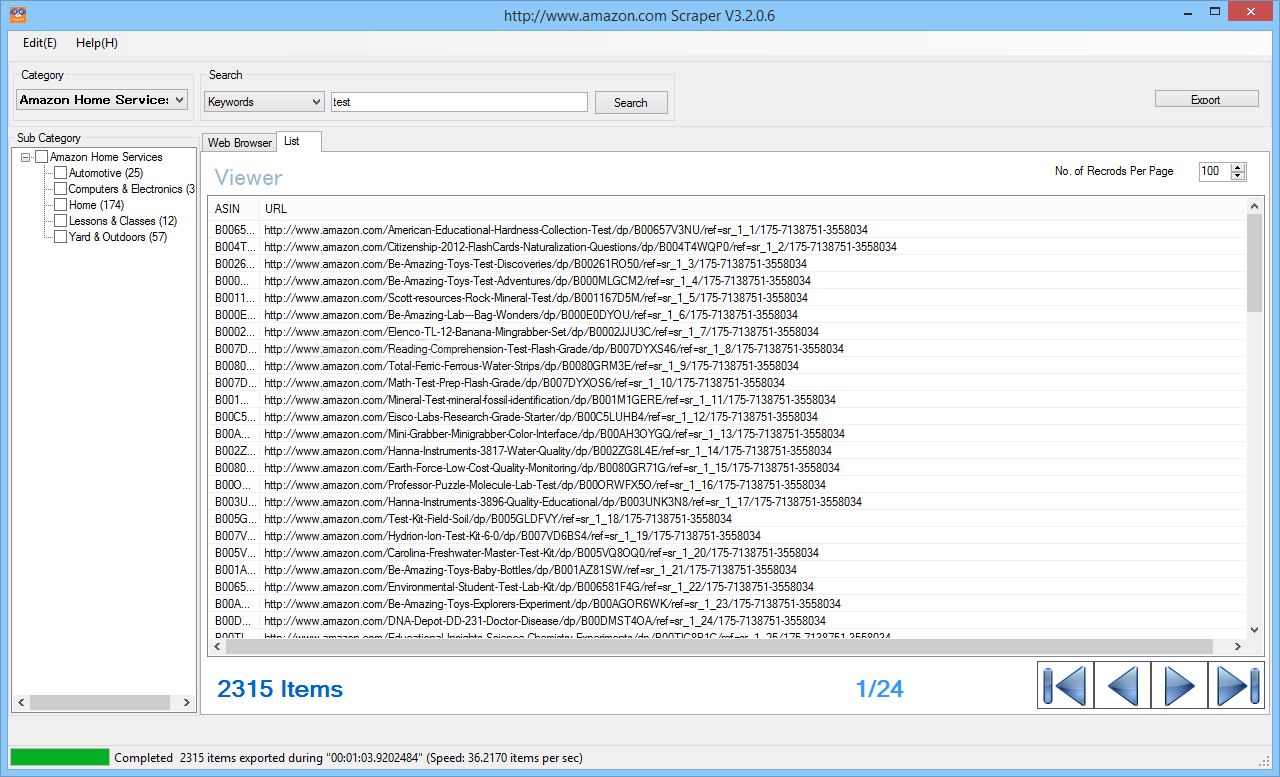Click the vertical scrollbar thumb of the list
Viewport: 1280px width, 777px height.
pyautogui.click(x=1255, y=262)
